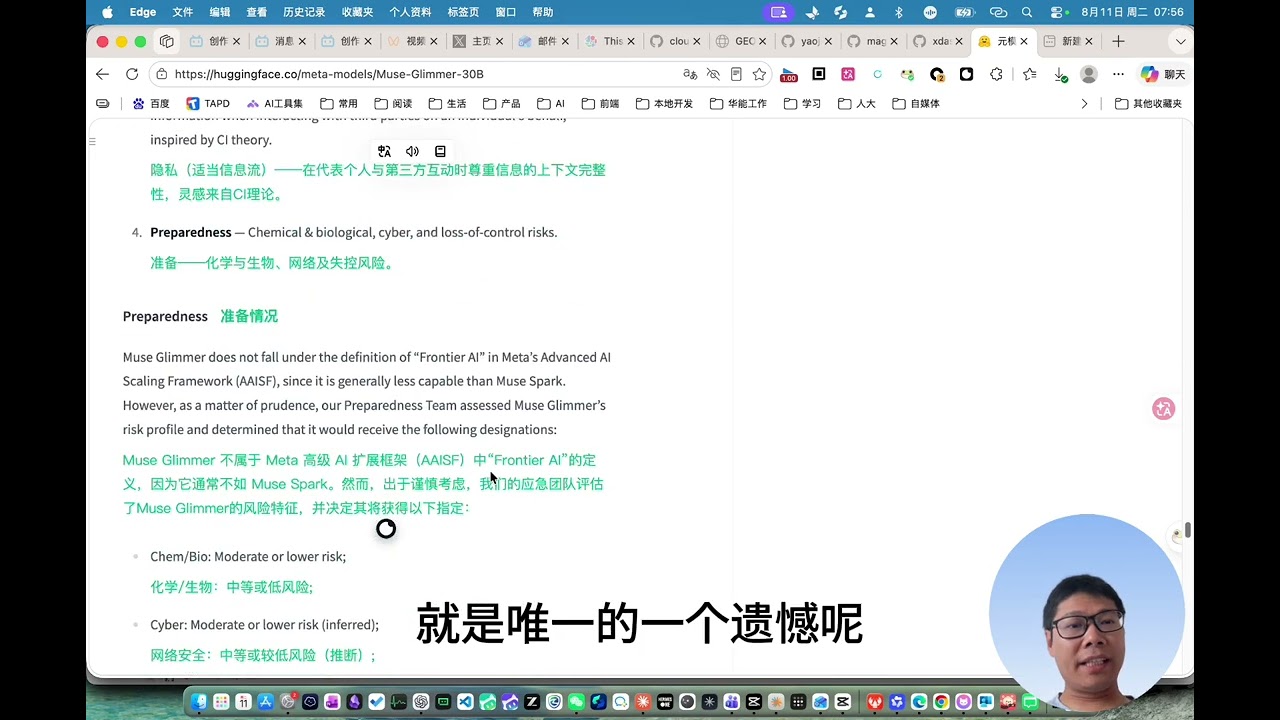Expand the AI工具集 bookmark

[275, 103]
